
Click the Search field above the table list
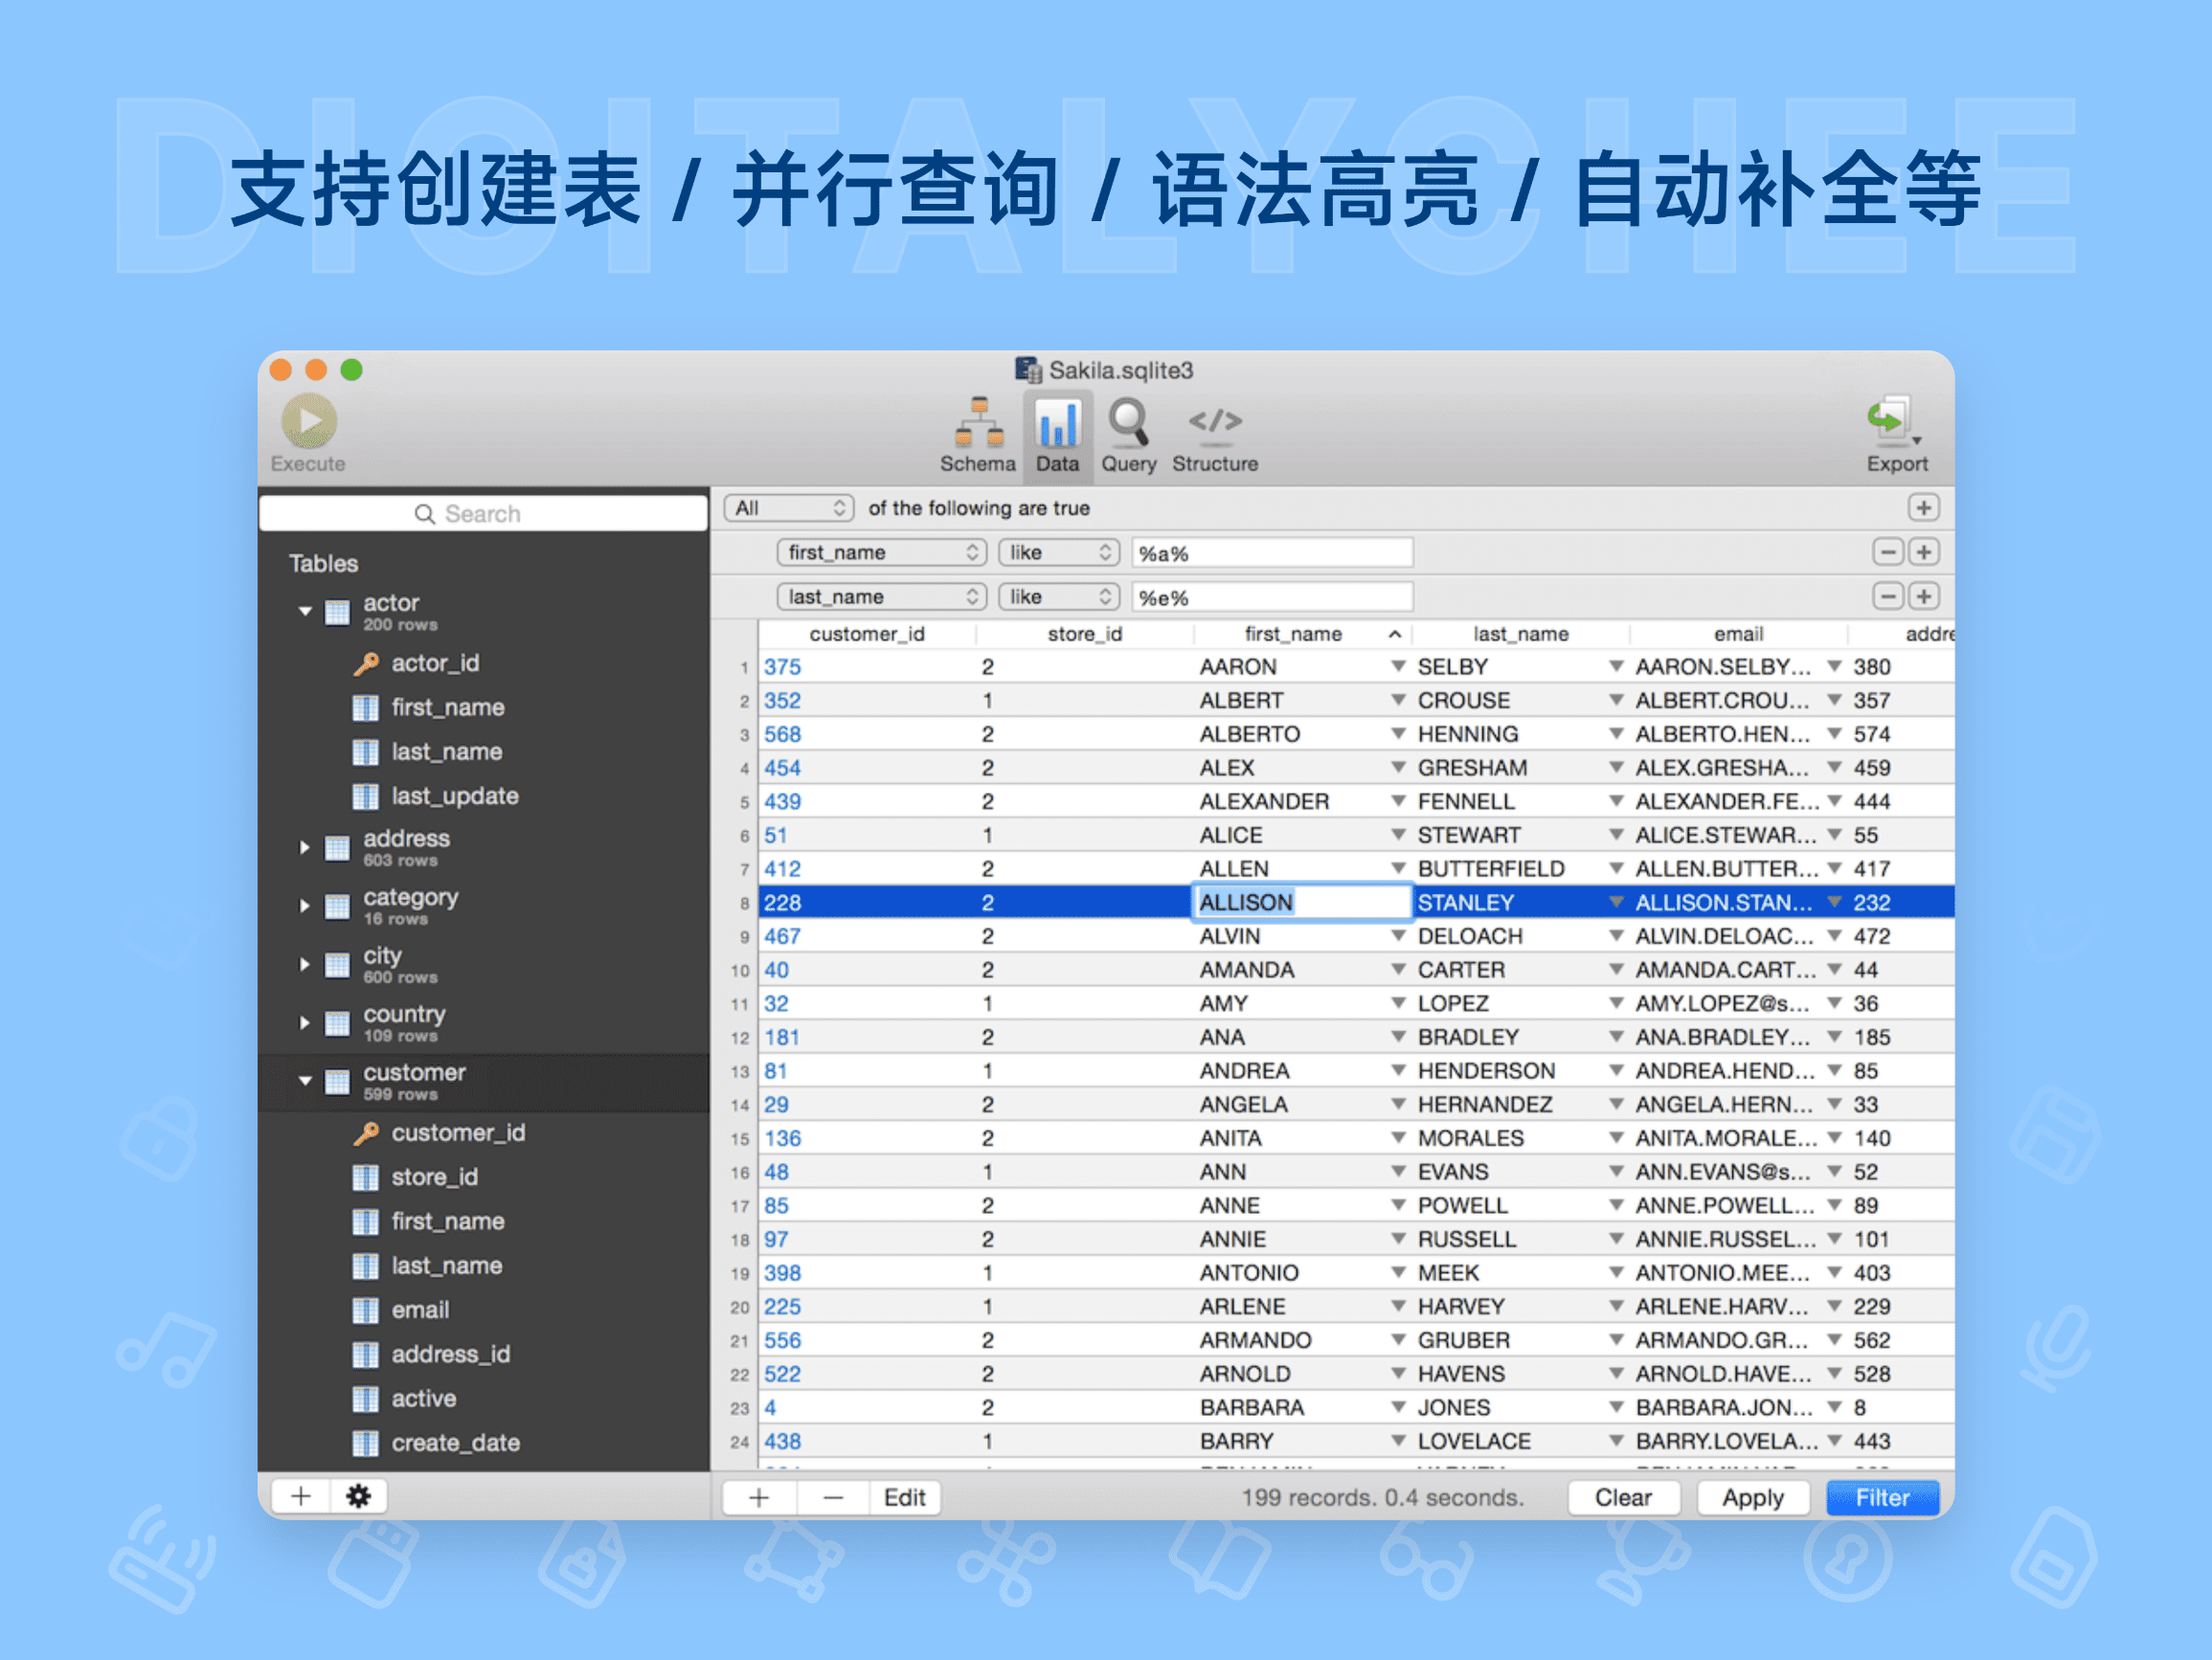click(483, 512)
